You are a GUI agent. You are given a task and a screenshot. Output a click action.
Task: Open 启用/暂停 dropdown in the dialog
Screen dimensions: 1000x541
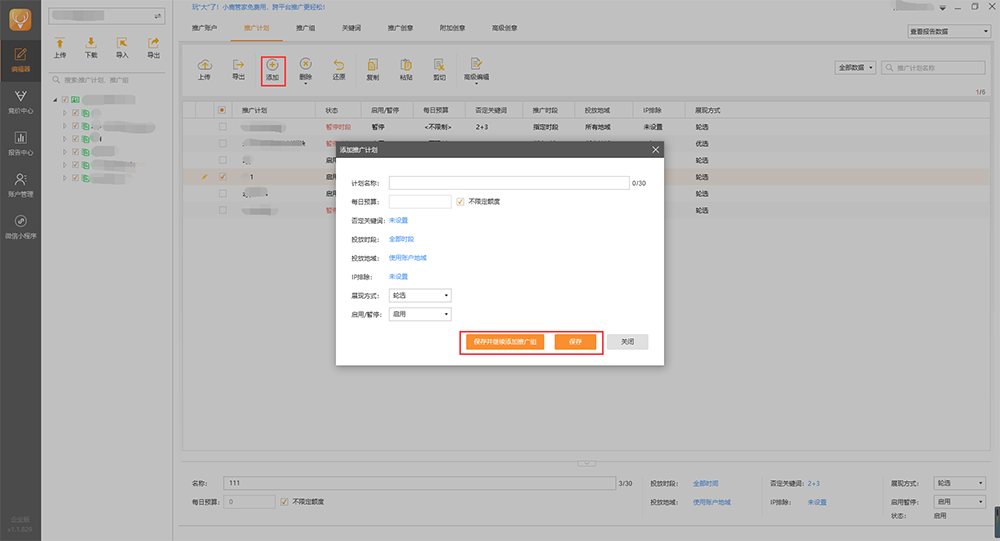(420, 314)
